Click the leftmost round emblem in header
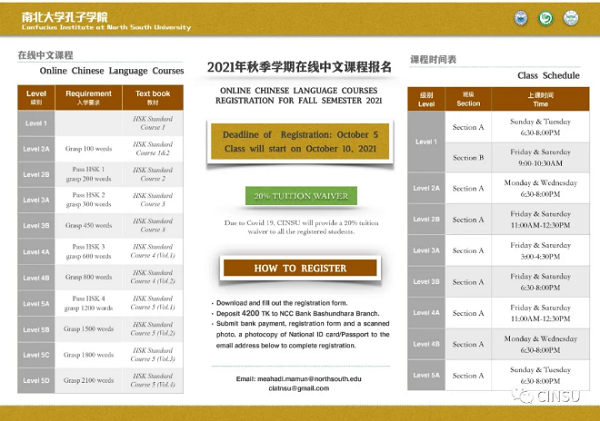The width and height of the screenshot is (600, 421). (x=521, y=18)
